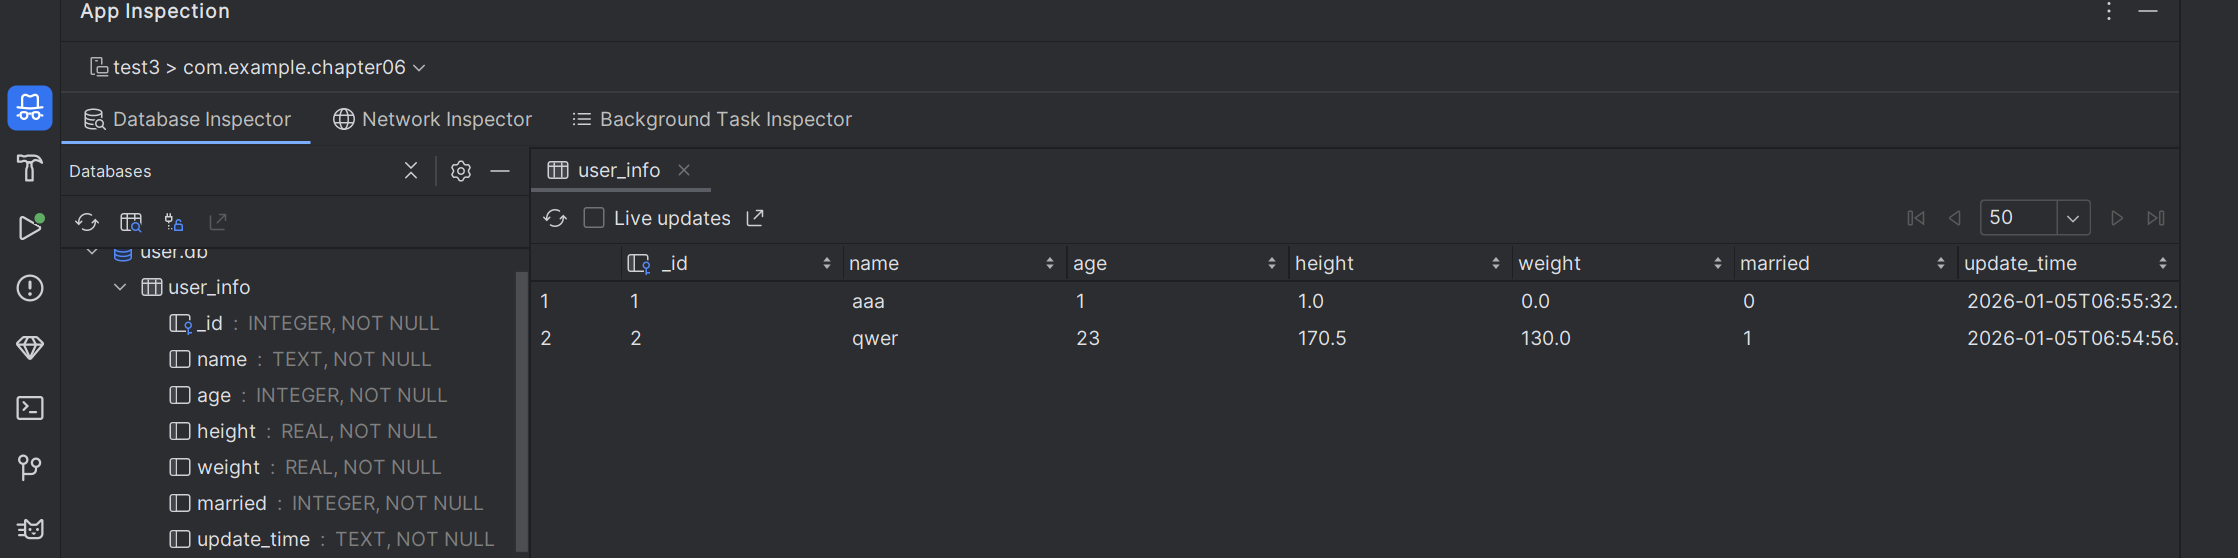The height and width of the screenshot is (558, 2238).
Task: Refresh the database schema in Databases panel
Action: coord(87,222)
